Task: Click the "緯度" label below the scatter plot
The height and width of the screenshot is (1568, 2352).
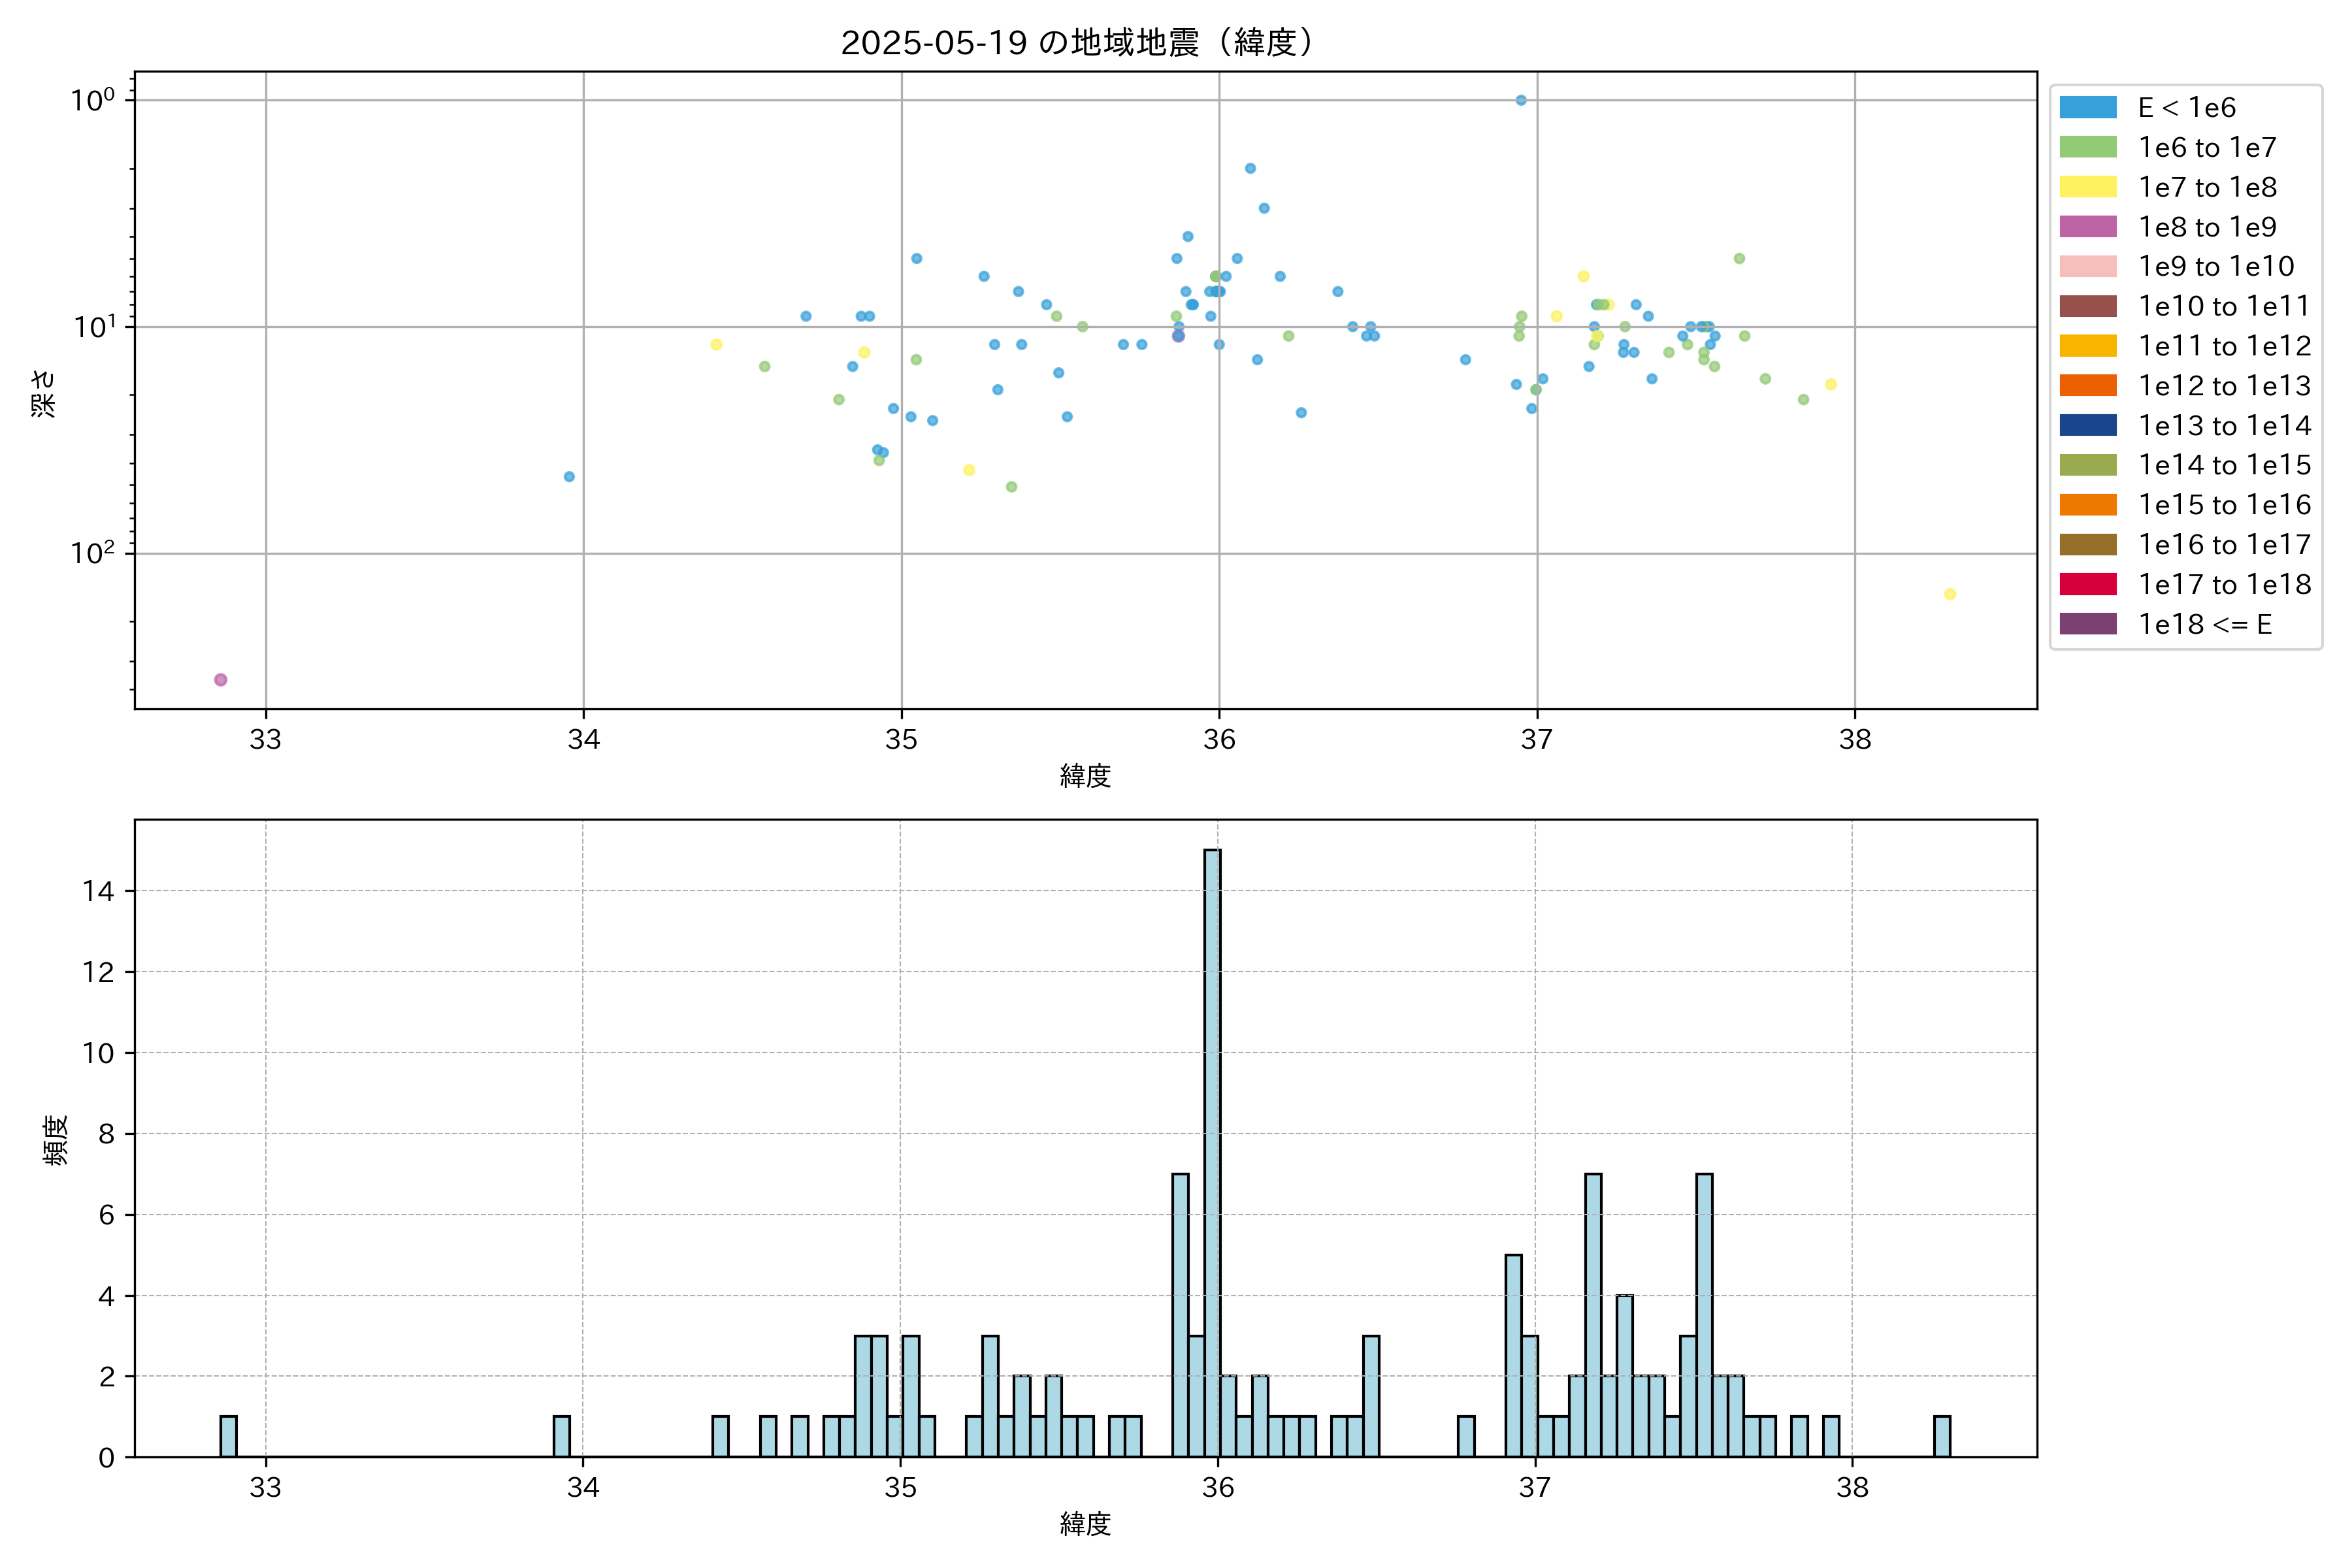Action: point(1085,776)
